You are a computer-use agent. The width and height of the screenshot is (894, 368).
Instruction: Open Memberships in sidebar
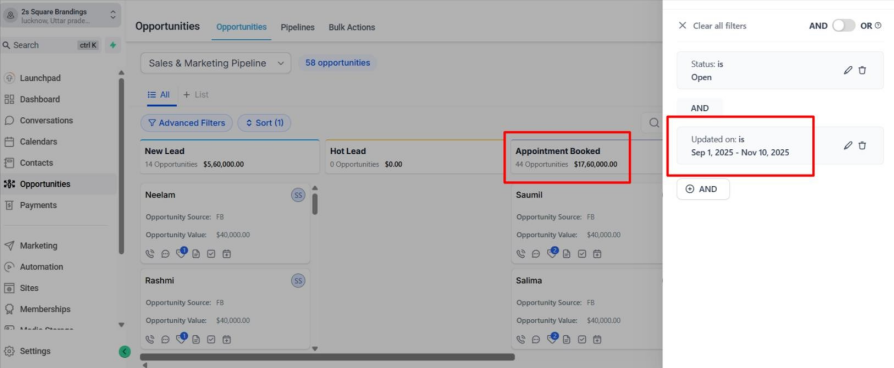coord(45,309)
